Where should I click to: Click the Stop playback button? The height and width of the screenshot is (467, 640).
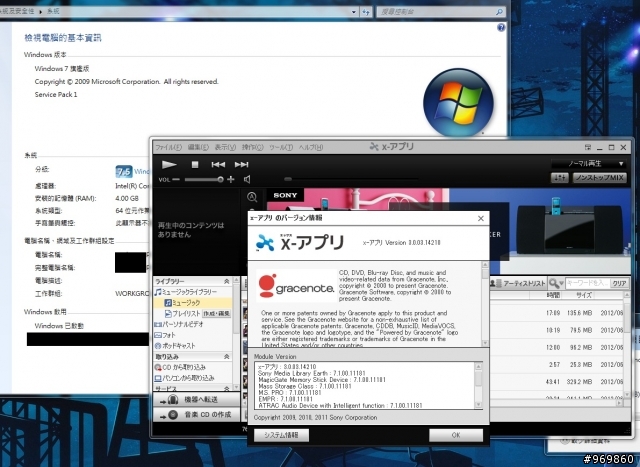click(195, 165)
